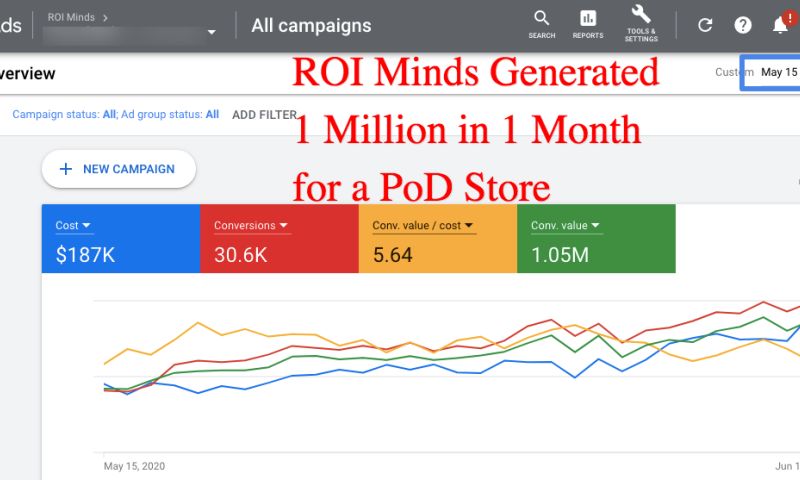Select the Overview page heading
Image resolution: width=800 pixels, height=480 pixels.
(x=28, y=74)
